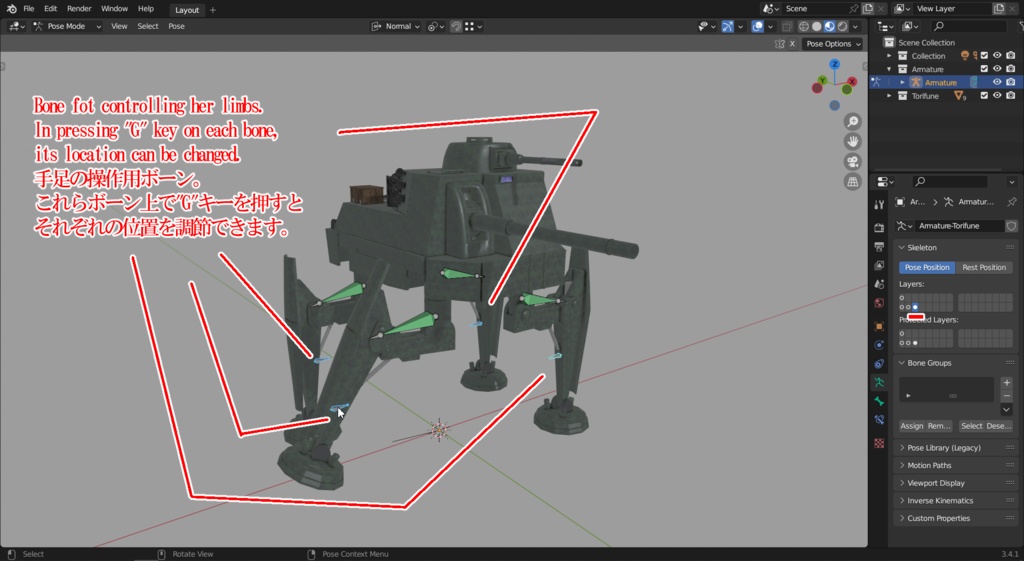Open the Render properties tab
The image size is (1024, 561).
click(x=879, y=228)
